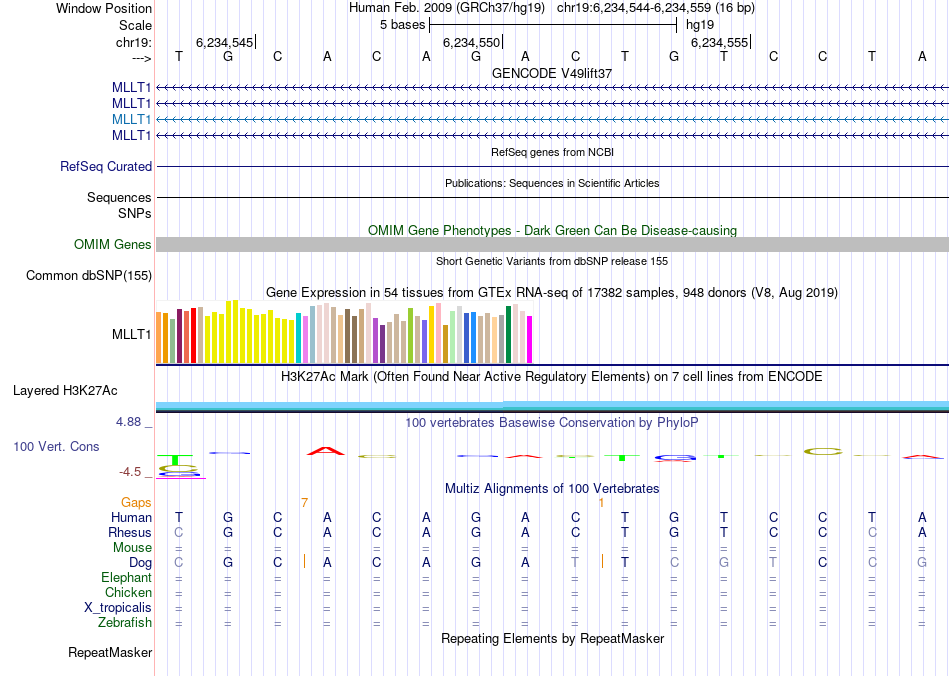This screenshot has height=676, width=950.
Task: Click the RefSeq Curated track label
Action: click(106, 167)
